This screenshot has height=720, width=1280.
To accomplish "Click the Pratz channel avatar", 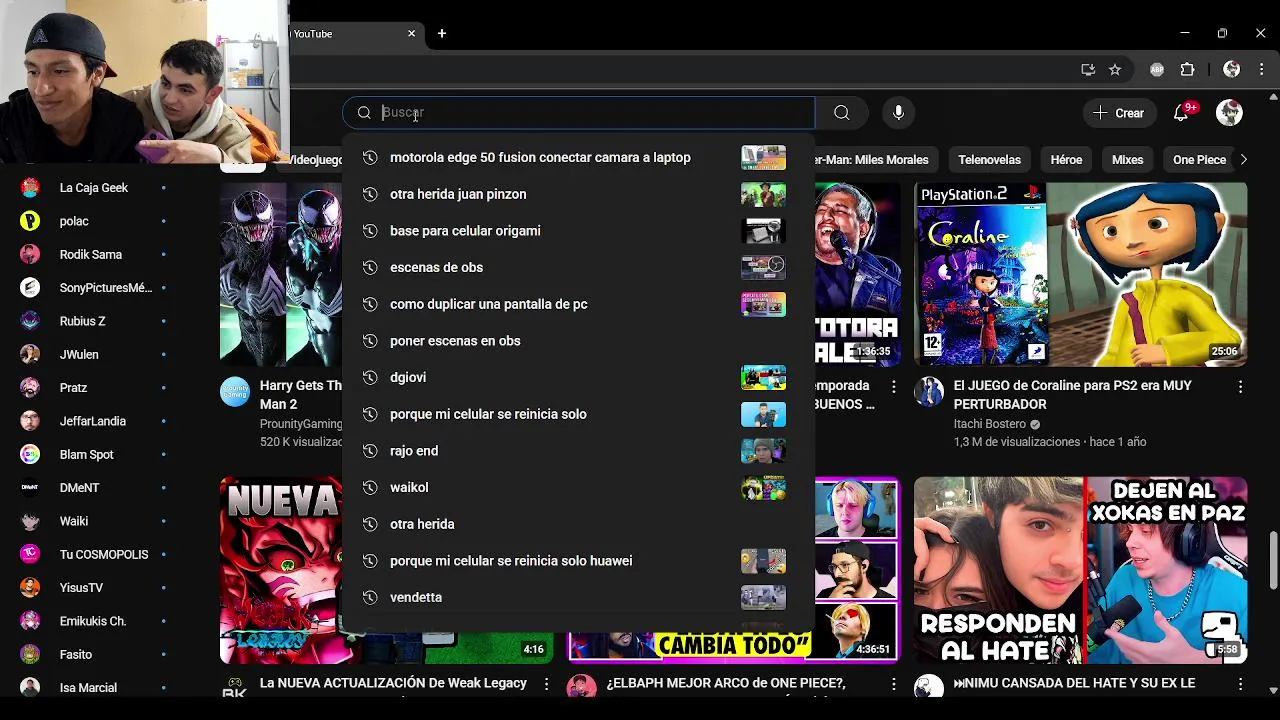I will [30, 388].
